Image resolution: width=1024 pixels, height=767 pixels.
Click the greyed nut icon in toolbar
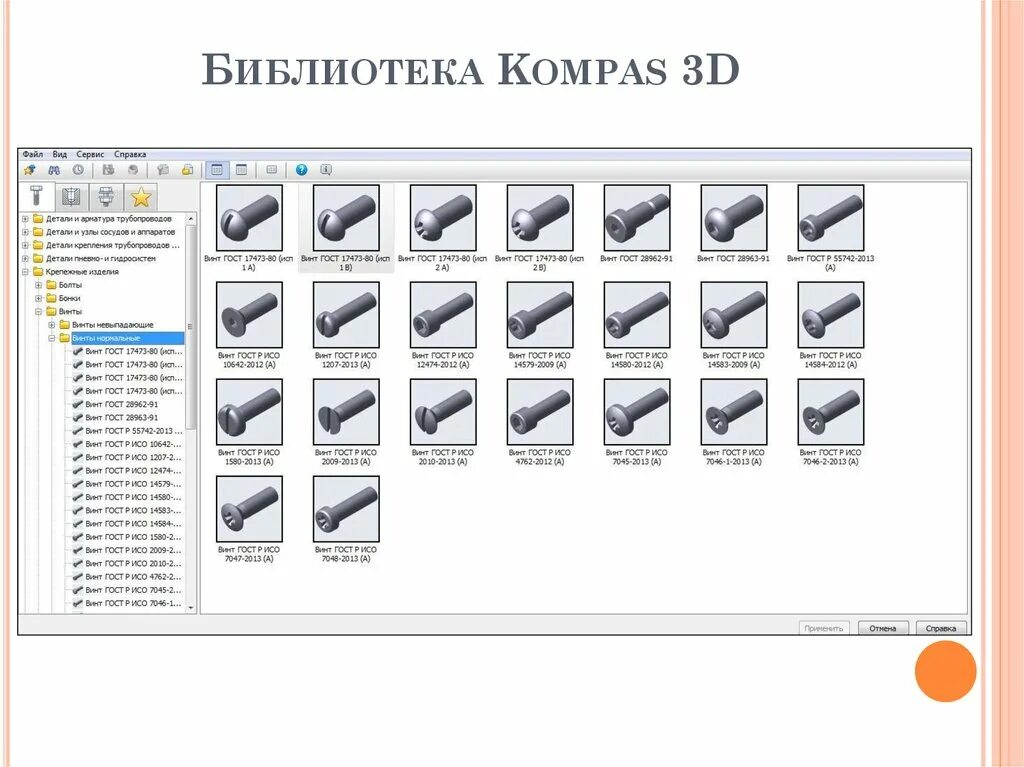[x=133, y=170]
